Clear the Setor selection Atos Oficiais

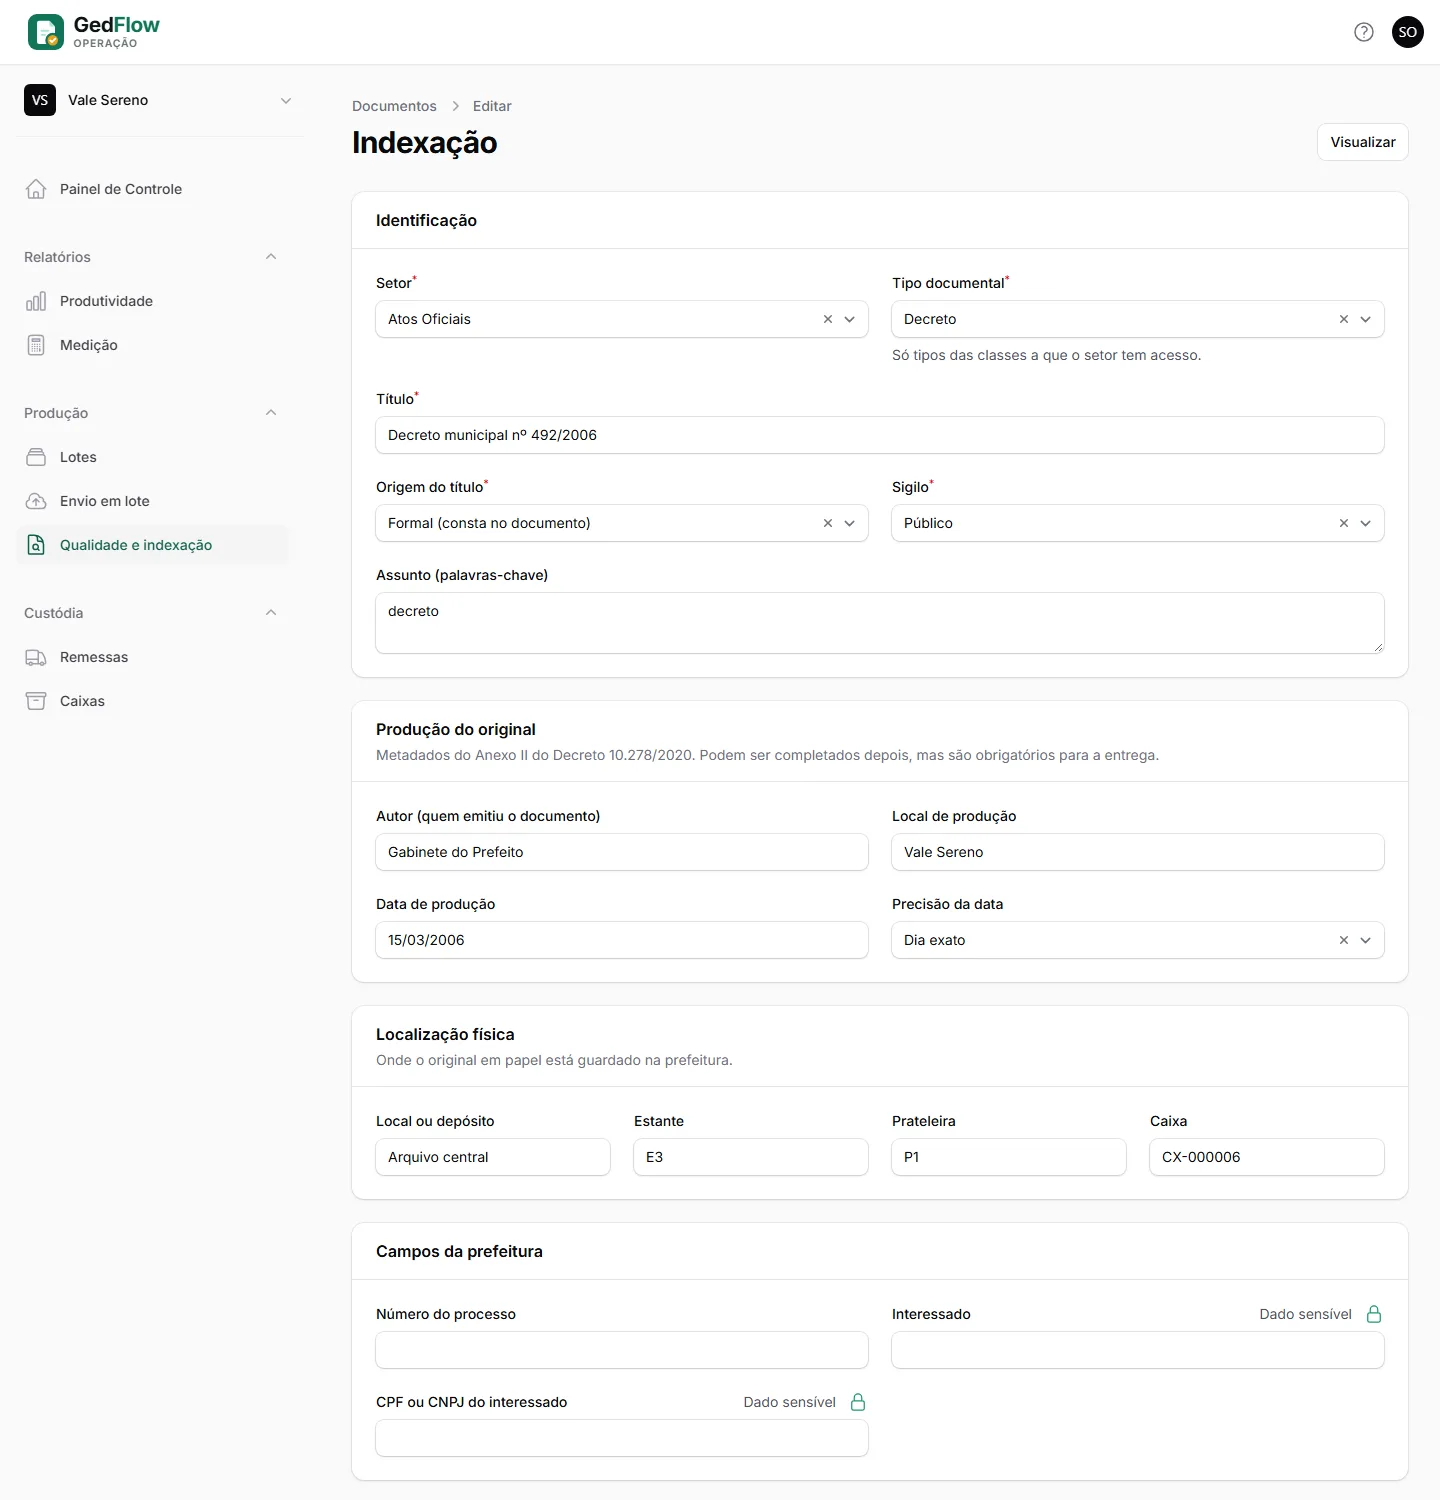pyautogui.click(x=828, y=319)
